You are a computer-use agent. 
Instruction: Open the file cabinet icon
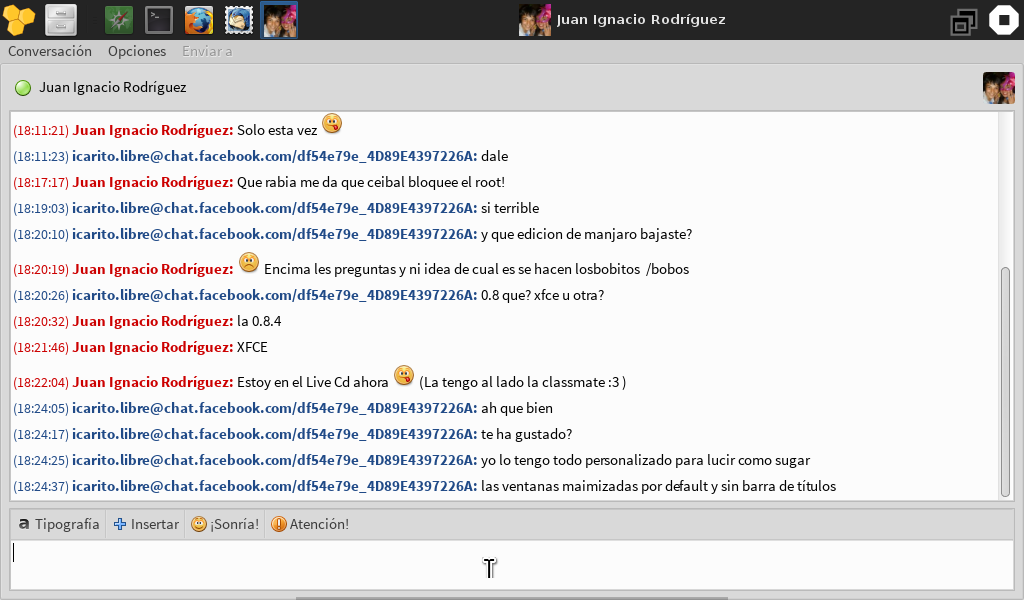61,20
